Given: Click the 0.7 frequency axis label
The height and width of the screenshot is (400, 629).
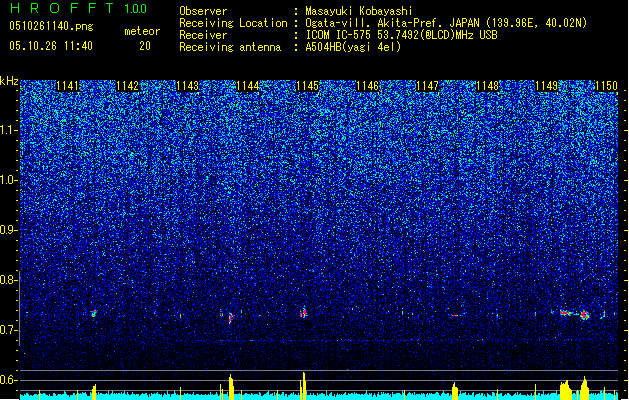Looking at the screenshot, I should click(x=9, y=330).
